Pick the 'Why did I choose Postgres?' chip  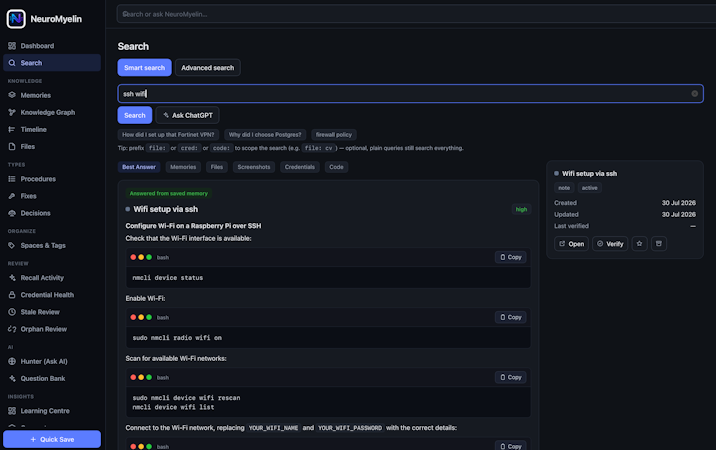pos(265,135)
